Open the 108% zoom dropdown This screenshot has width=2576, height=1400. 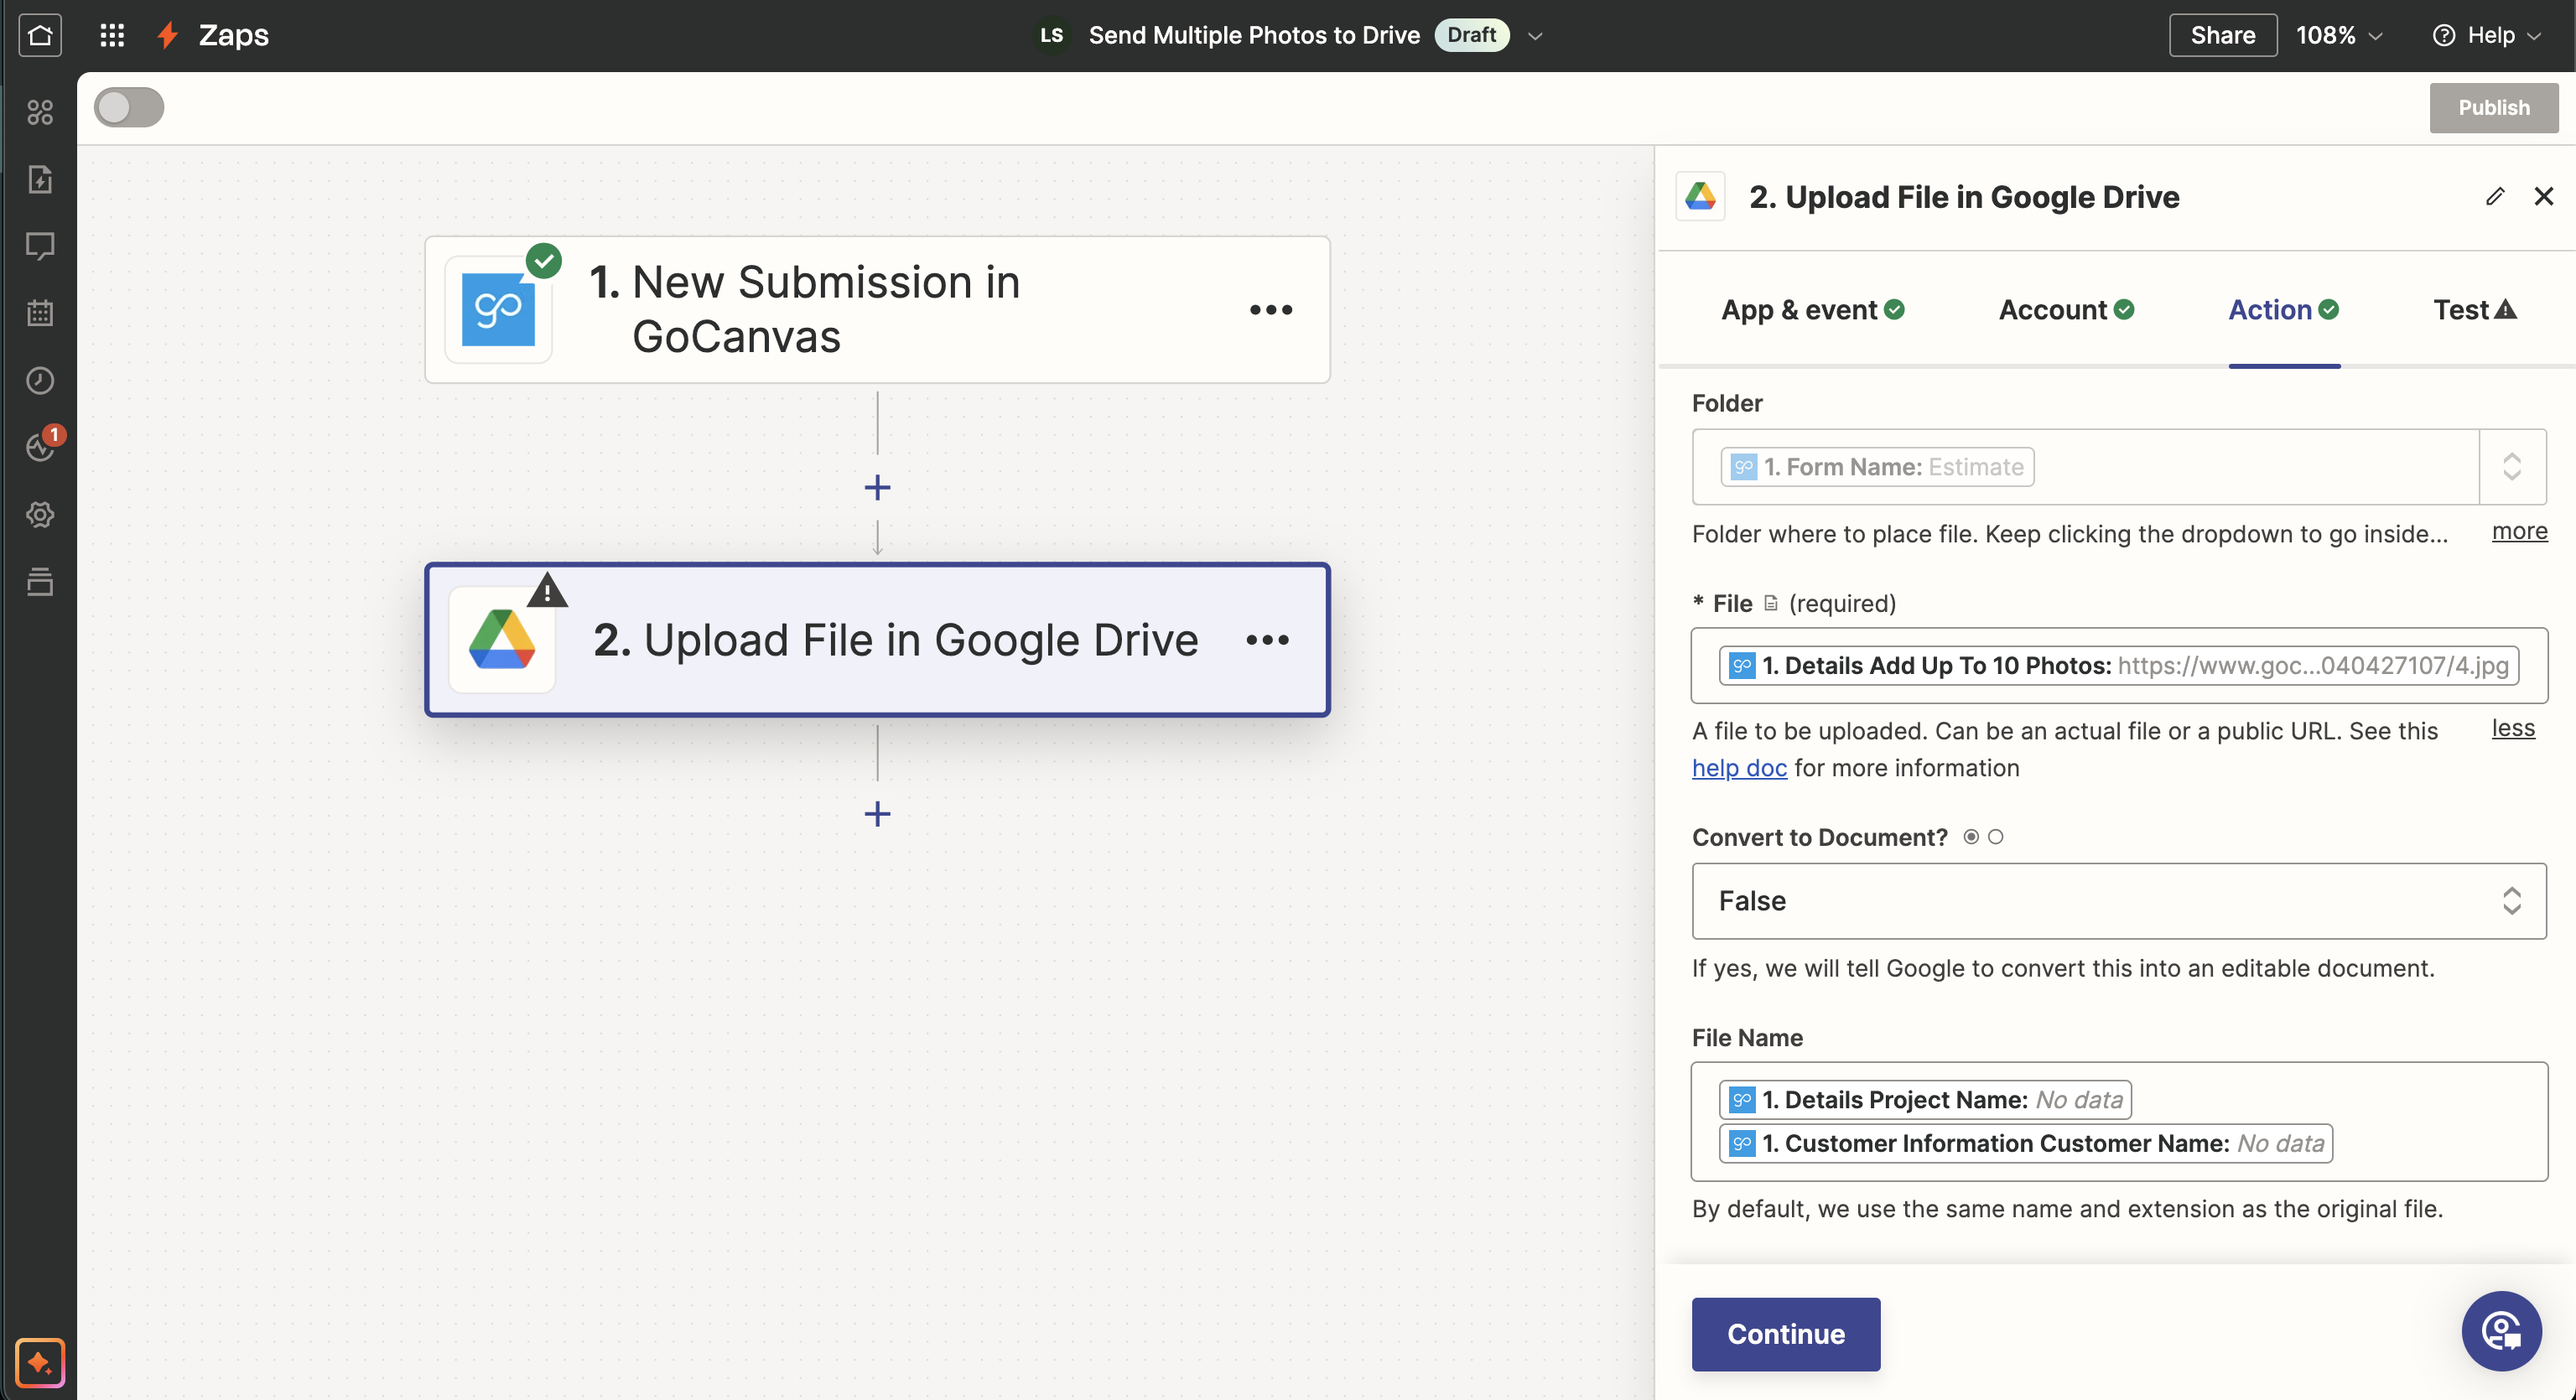pyautogui.click(x=2339, y=35)
